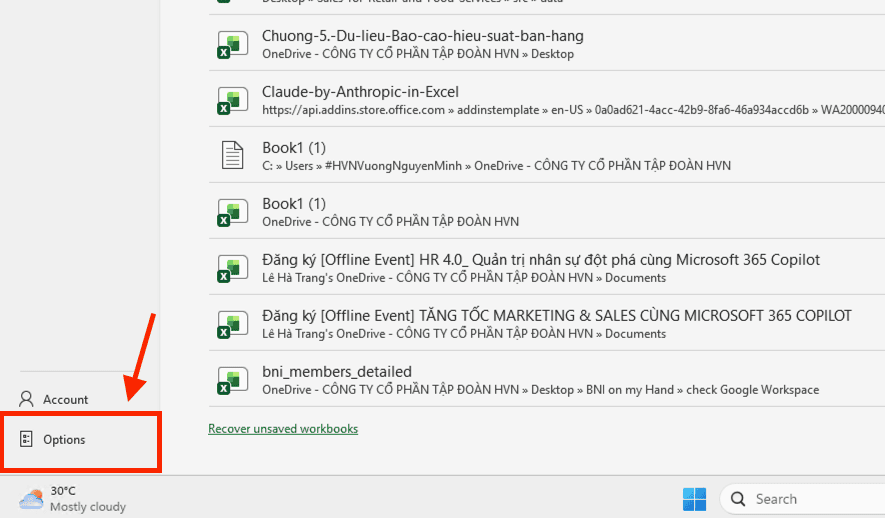The image size is (885, 518).
Task: Click the Account person icon
Action: [x=26, y=399]
